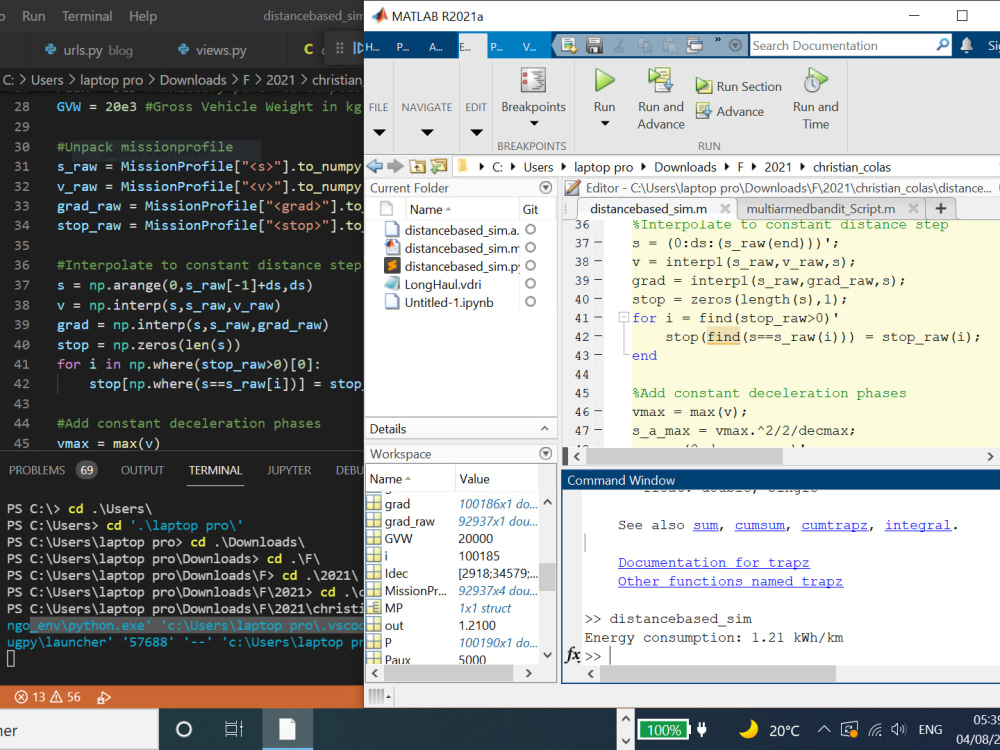Switch to multiarmedbandit_Script.m editor tab

click(819, 208)
